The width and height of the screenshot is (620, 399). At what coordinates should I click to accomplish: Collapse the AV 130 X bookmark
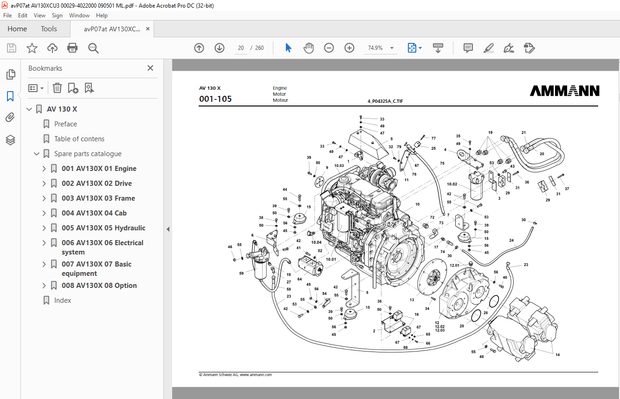pyautogui.click(x=29, y=109)
